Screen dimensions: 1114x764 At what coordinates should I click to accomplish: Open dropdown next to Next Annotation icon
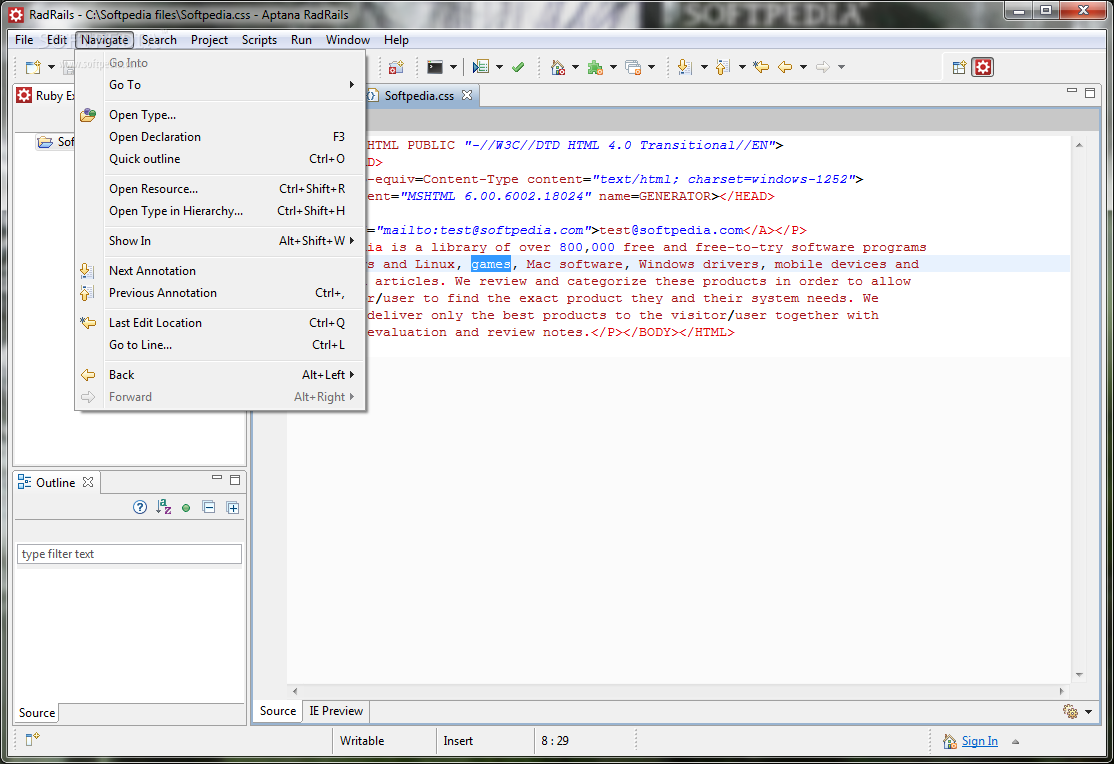point(704,68)
